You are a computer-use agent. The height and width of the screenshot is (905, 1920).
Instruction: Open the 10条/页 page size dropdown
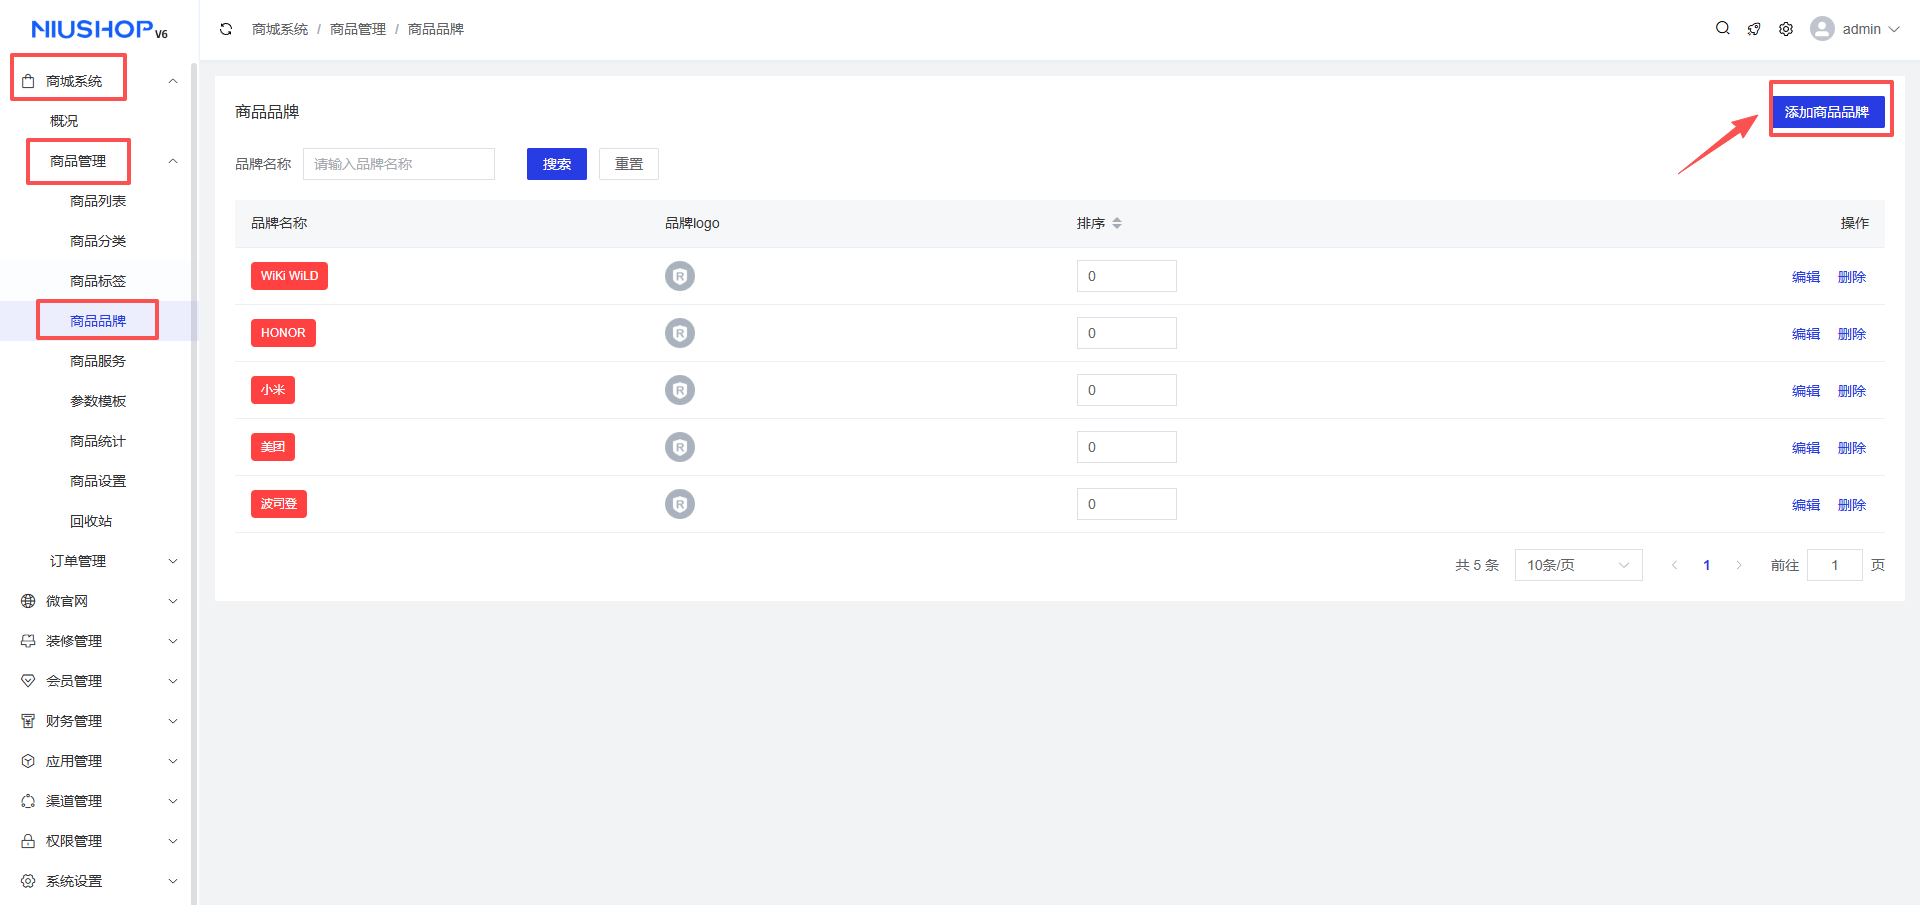(x=1578, y=565)
